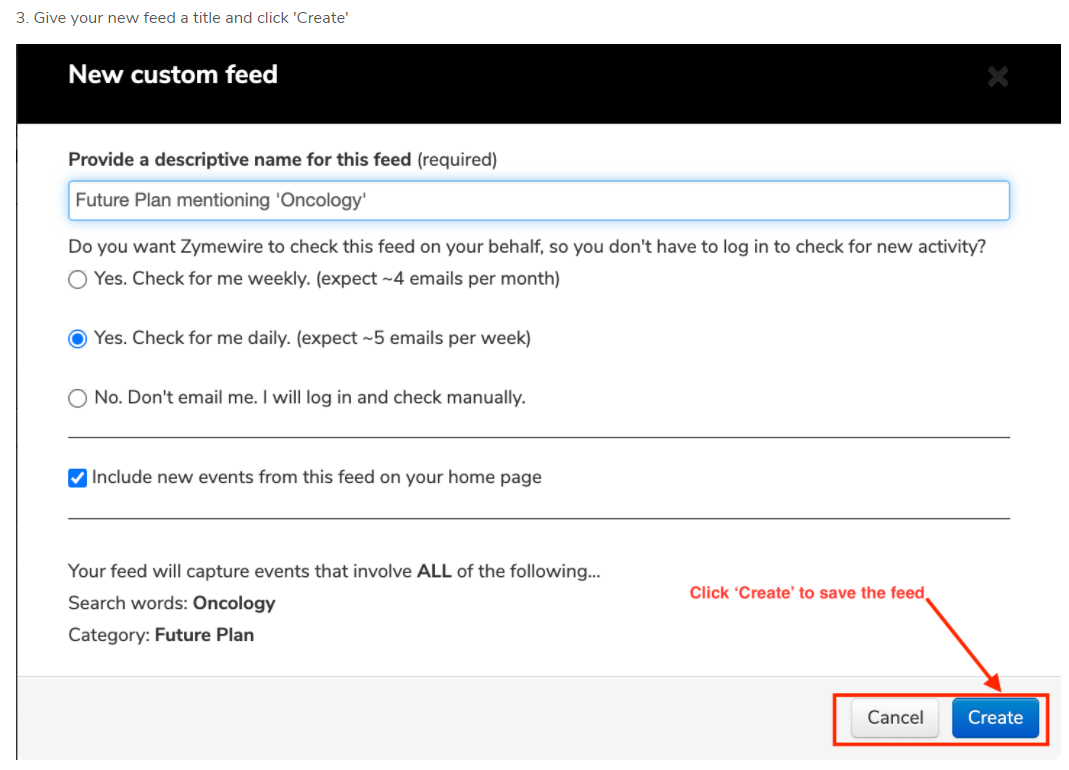Click the 'Do you want Zymewire to check' question
This screenshot has height=770, width=1069.
click(526, 247)
